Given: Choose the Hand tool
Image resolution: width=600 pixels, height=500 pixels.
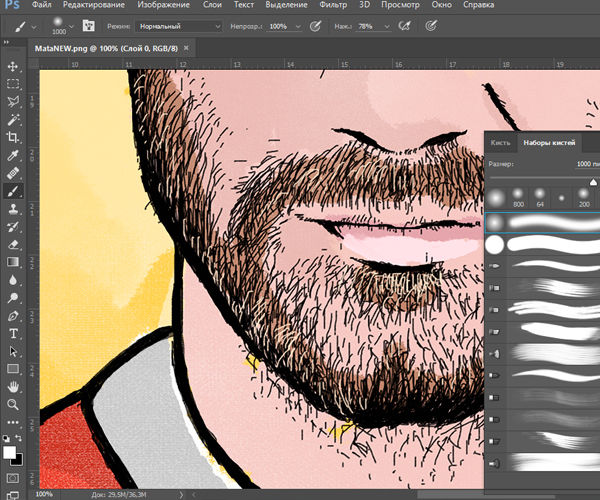Looking at the screenshot, I should (14, 386).
